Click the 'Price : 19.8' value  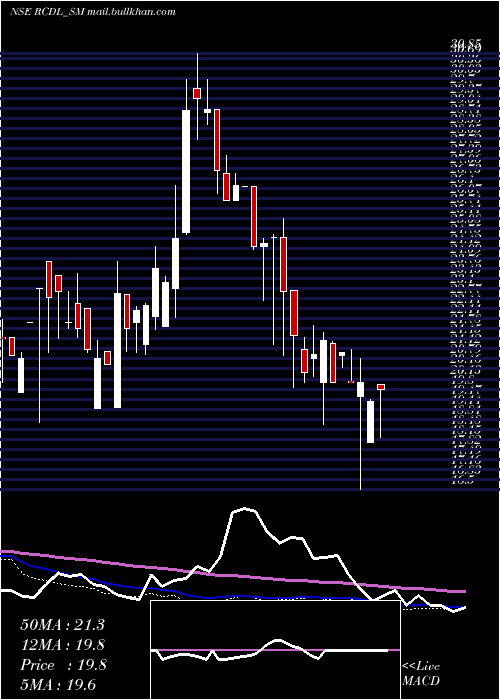(x=63, y=665)
